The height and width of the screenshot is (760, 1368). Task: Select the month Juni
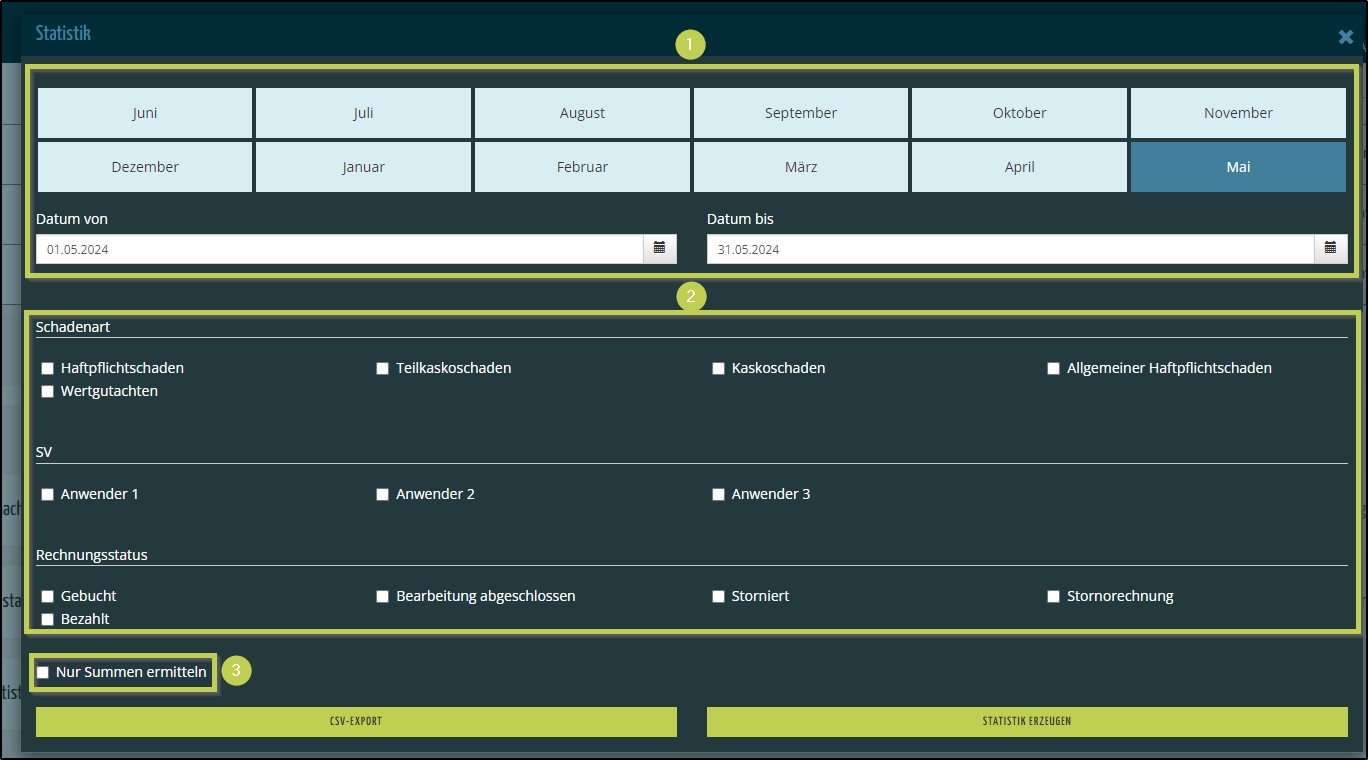(145, 113)
